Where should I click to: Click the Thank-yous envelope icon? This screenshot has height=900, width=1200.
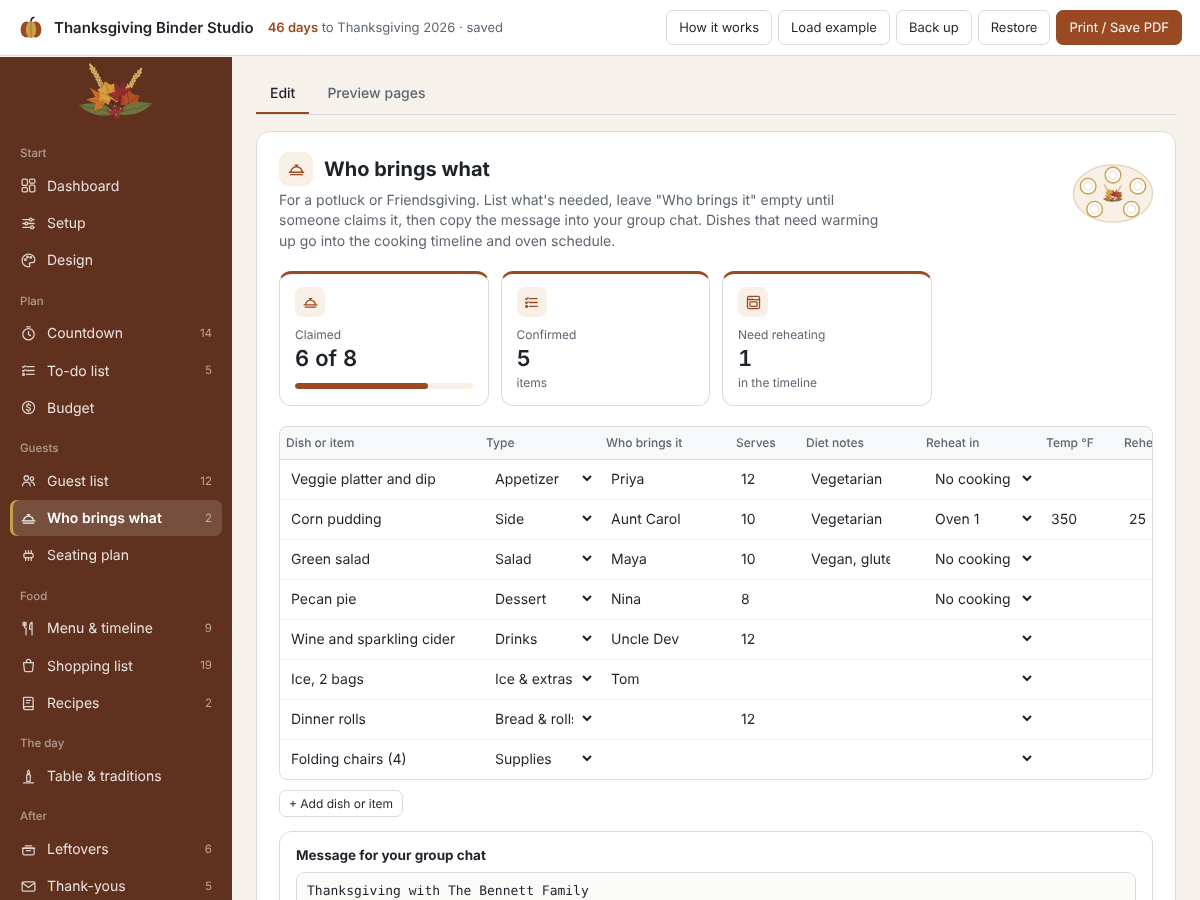point(29,886)
